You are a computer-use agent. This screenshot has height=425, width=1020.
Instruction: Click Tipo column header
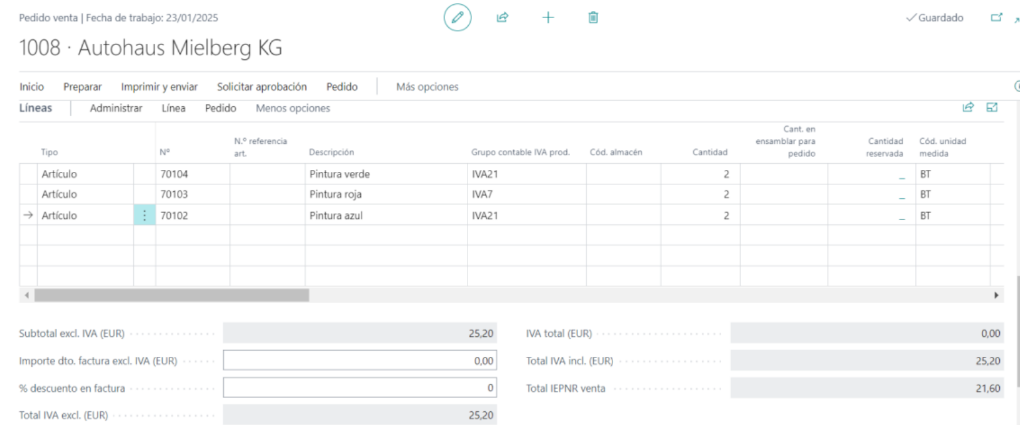49,152
